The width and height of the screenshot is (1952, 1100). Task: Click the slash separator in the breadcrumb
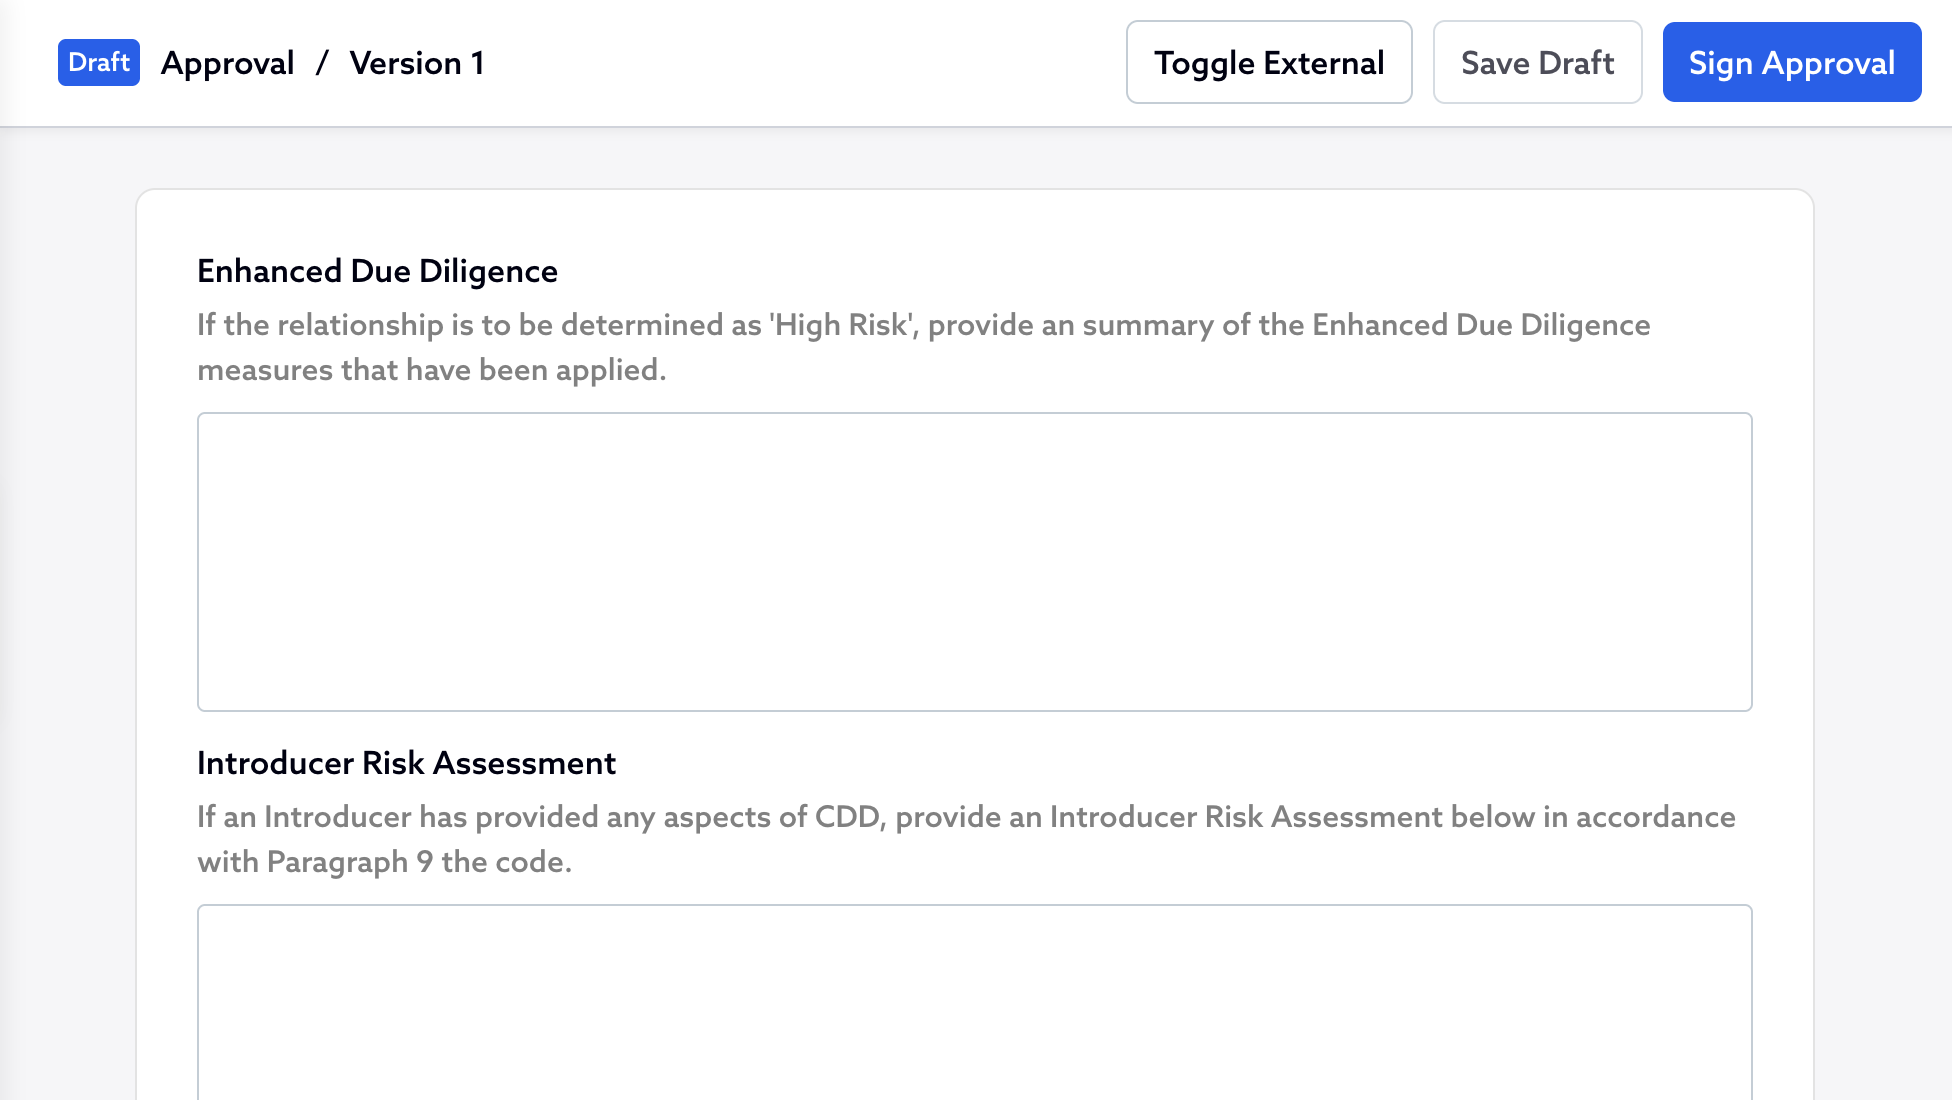pyautogui.click(x=322, y=63)
